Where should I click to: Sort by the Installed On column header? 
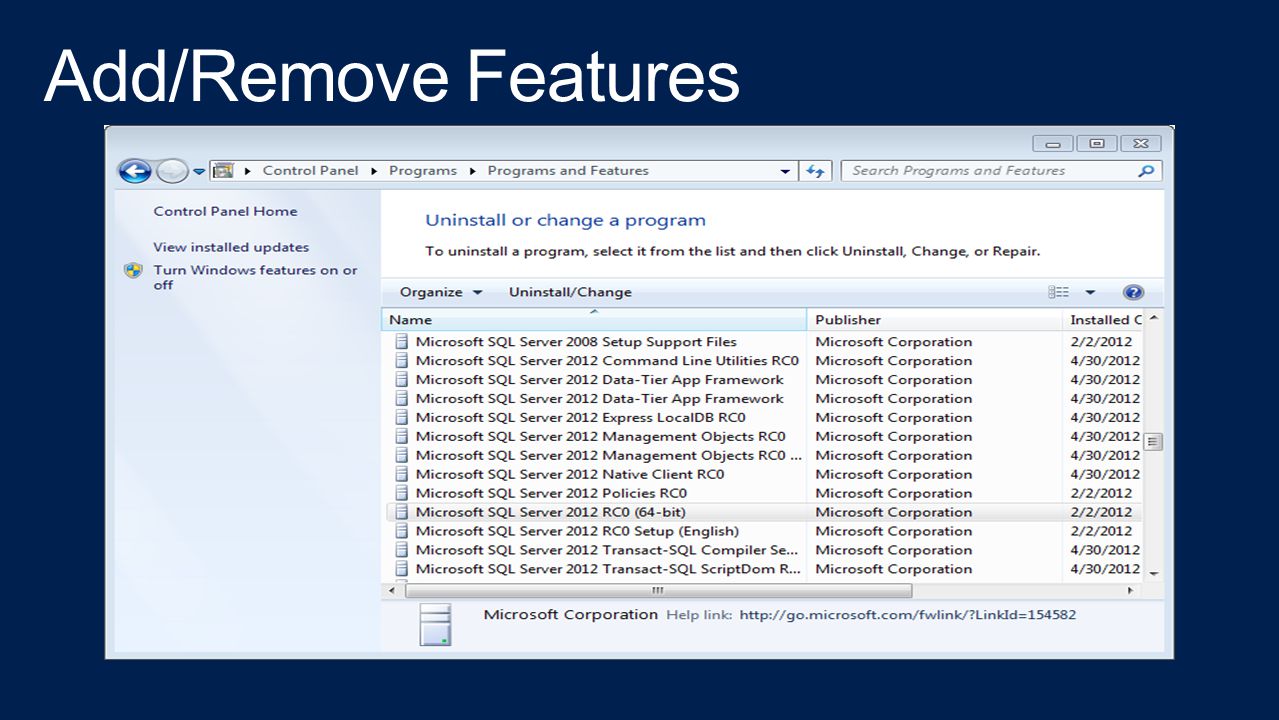tap(1103, 320)
